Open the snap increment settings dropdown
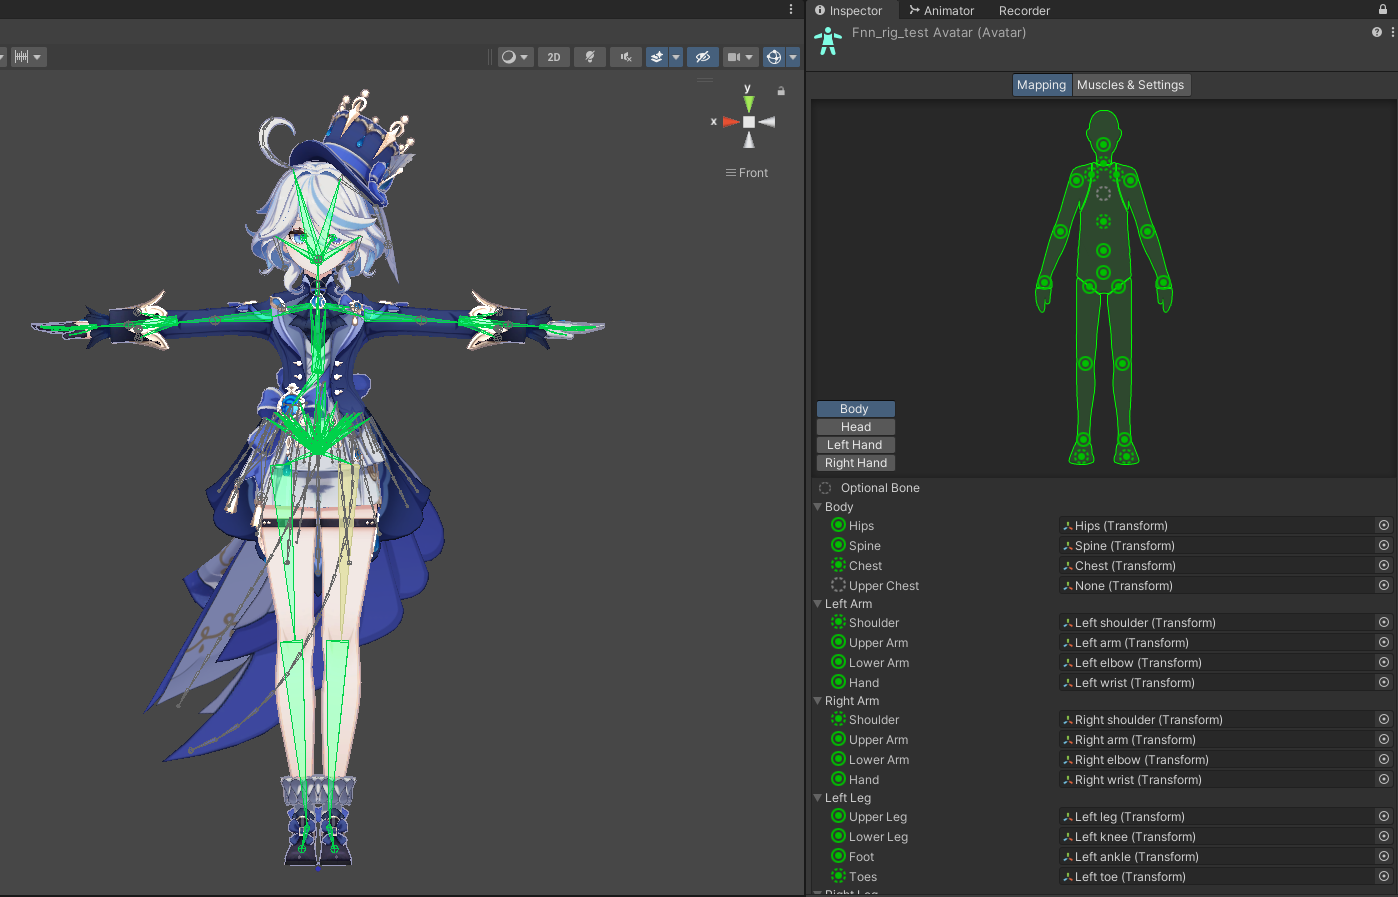This screenshot has height=897, width=1398. pyautogui.click(x=27, y=57)
